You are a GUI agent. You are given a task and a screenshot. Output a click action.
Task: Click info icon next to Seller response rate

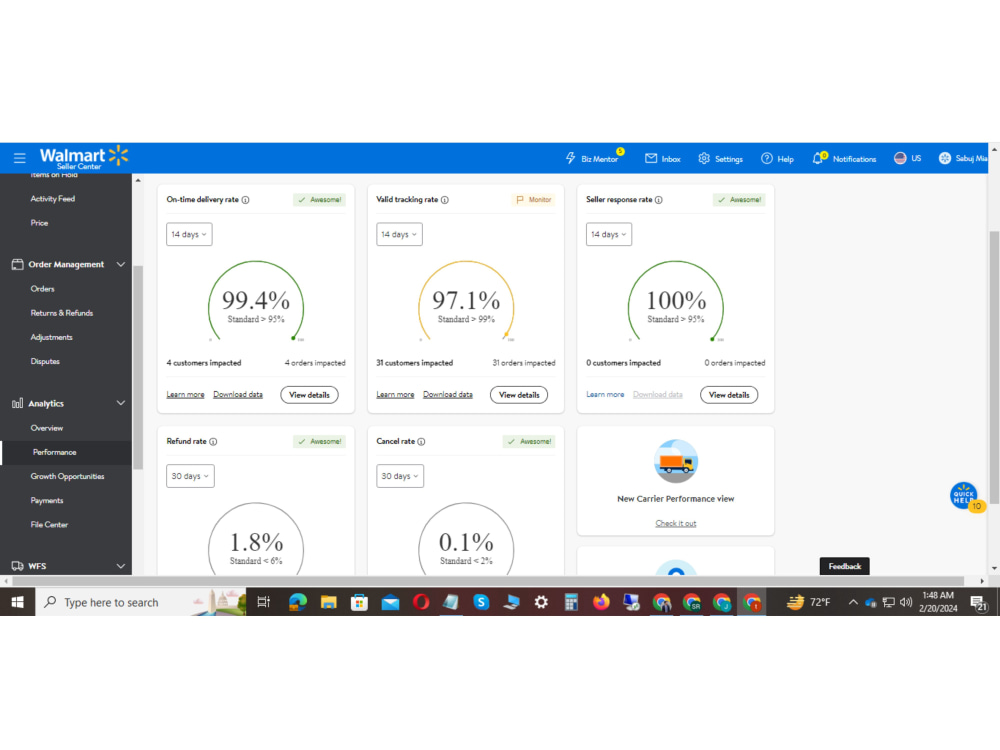tap(658, 200)
